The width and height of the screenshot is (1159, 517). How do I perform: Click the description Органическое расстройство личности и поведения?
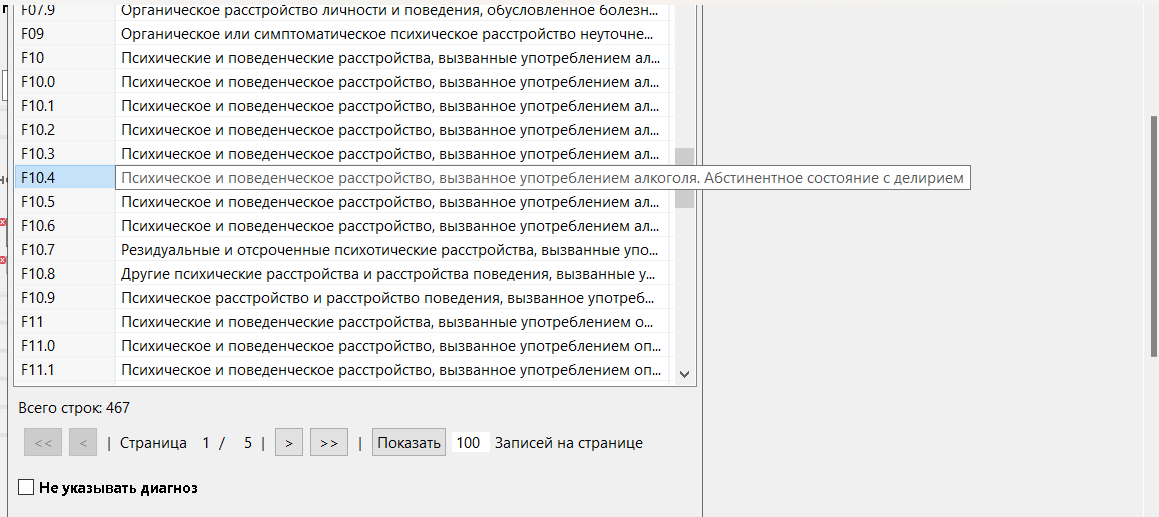[x=391, y=10]
